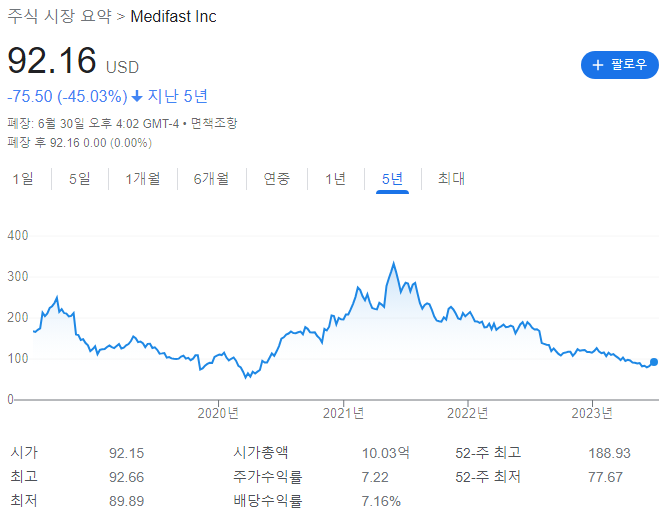The image size is (668, 513).
Task: Select the 6개월 chart range
Action: click(211, 179)
